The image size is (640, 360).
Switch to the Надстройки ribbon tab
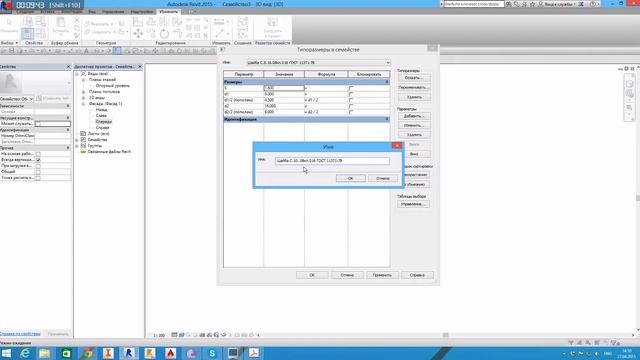pos(142,12)
